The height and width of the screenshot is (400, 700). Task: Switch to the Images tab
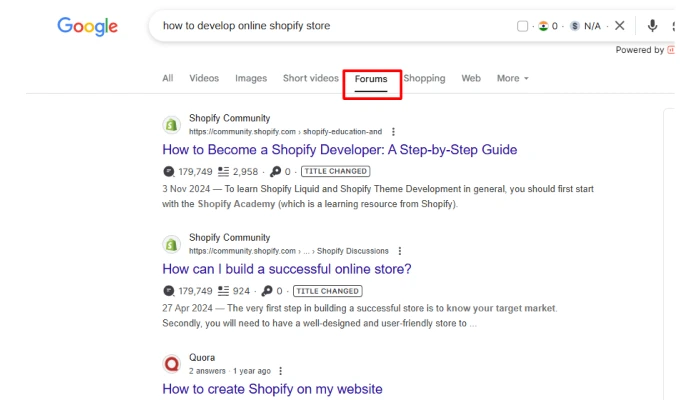(x=251, y=78)
